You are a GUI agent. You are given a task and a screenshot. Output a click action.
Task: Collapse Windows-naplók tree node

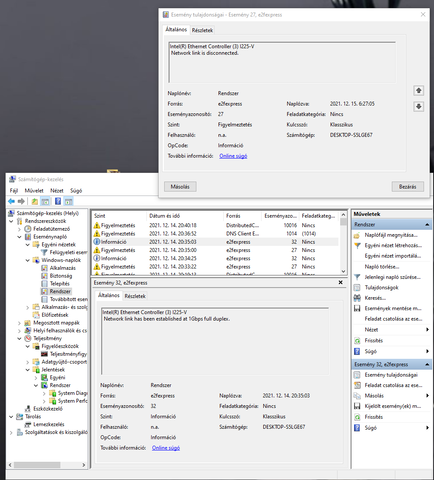[x=28, y=260]
